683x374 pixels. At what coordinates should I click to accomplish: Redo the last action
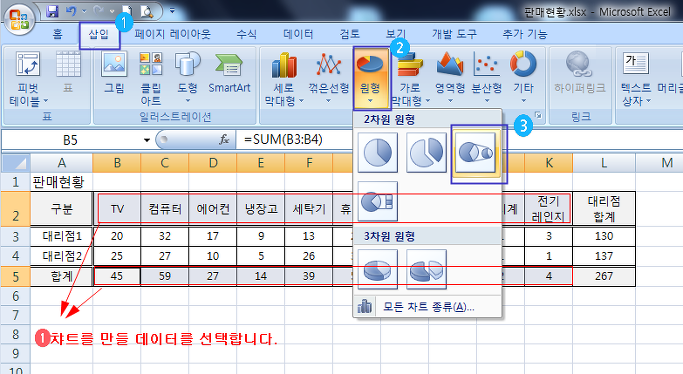[x=98, y=11]
